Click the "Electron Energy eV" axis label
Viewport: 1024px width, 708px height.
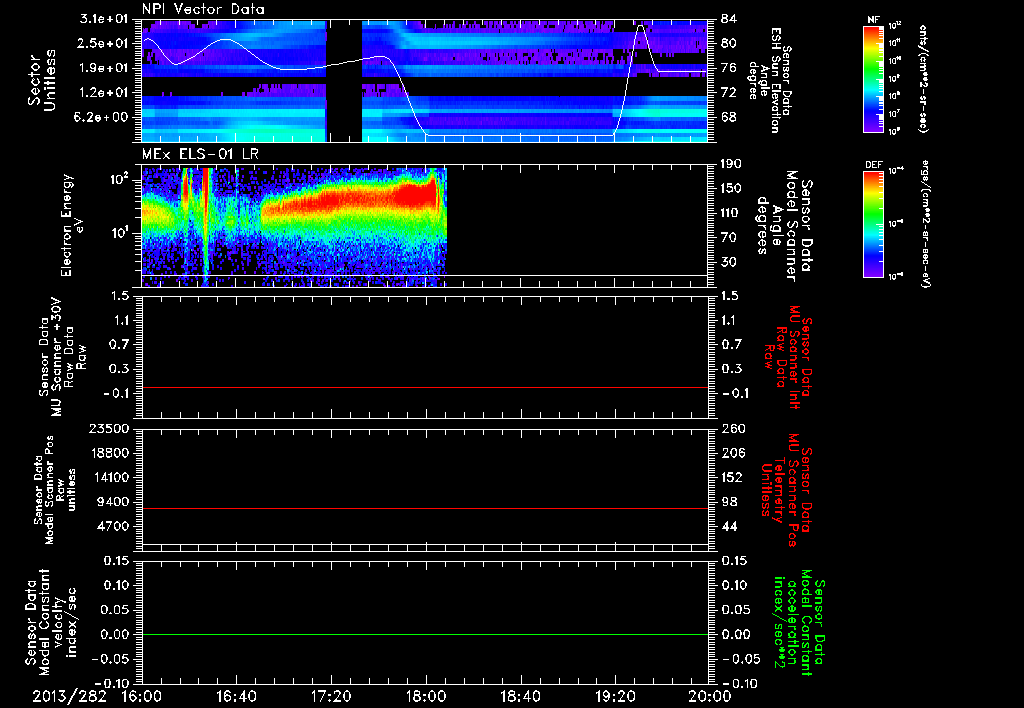coord(72,225)
